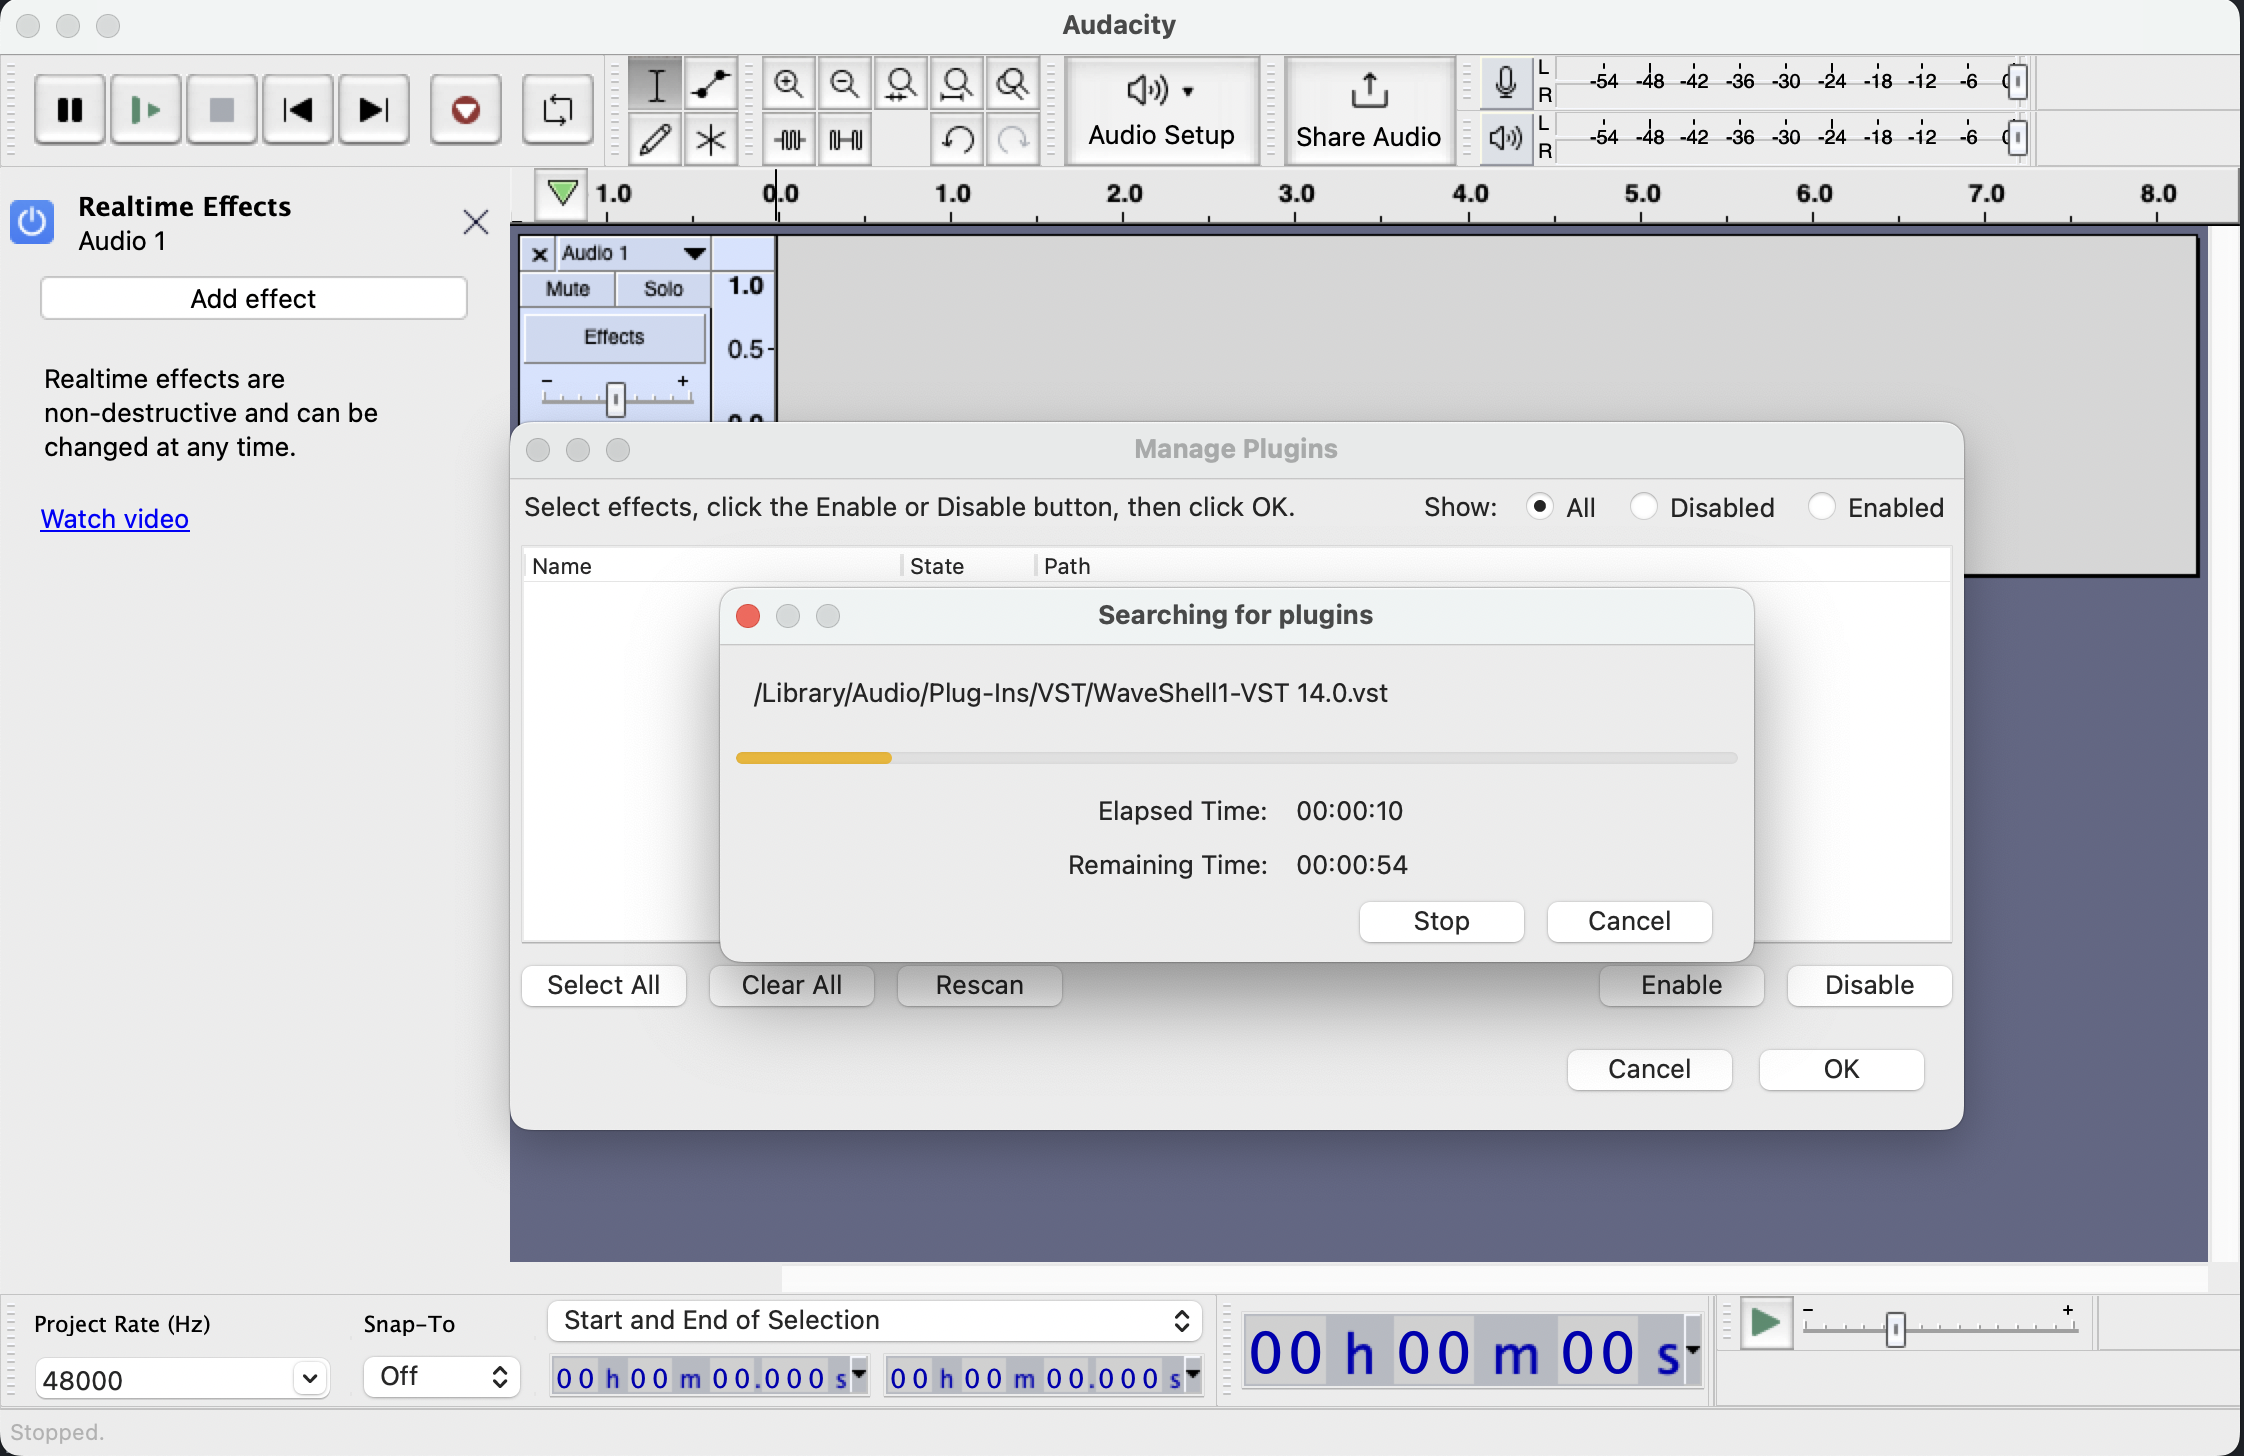This screenshot has height=1456, width=2244.
Task: Silence the selected audio
Action: 843,140
